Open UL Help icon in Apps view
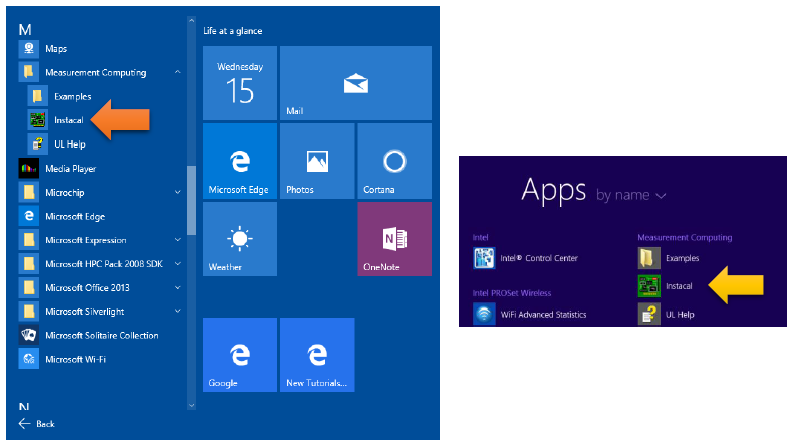796x448 pixels. [649, 314]
